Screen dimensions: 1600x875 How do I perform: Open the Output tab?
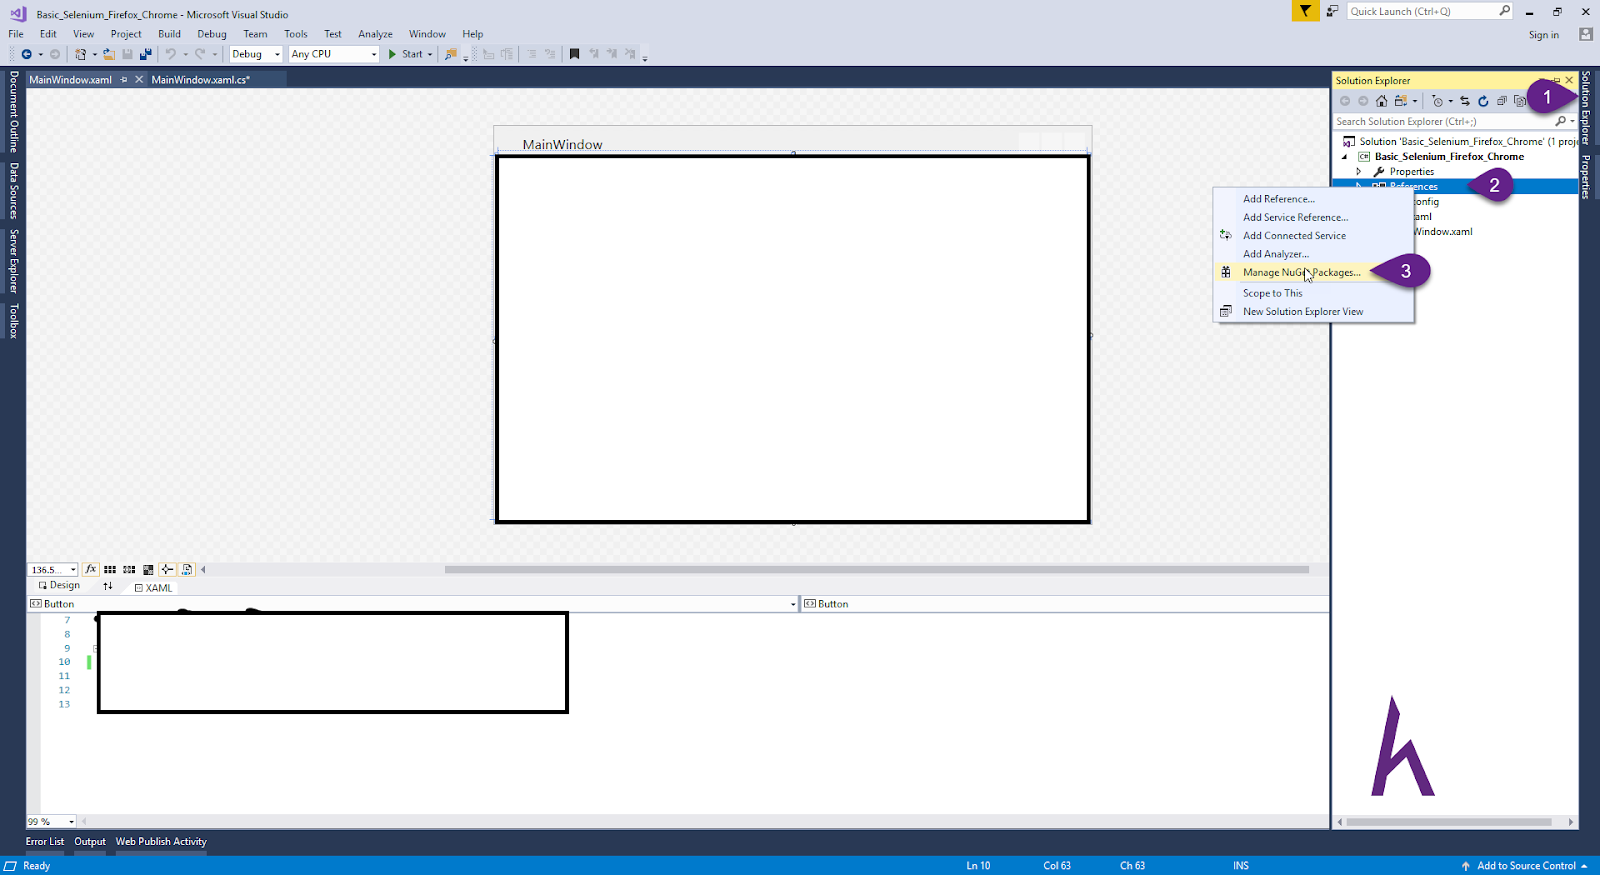(x=90, y=842)
